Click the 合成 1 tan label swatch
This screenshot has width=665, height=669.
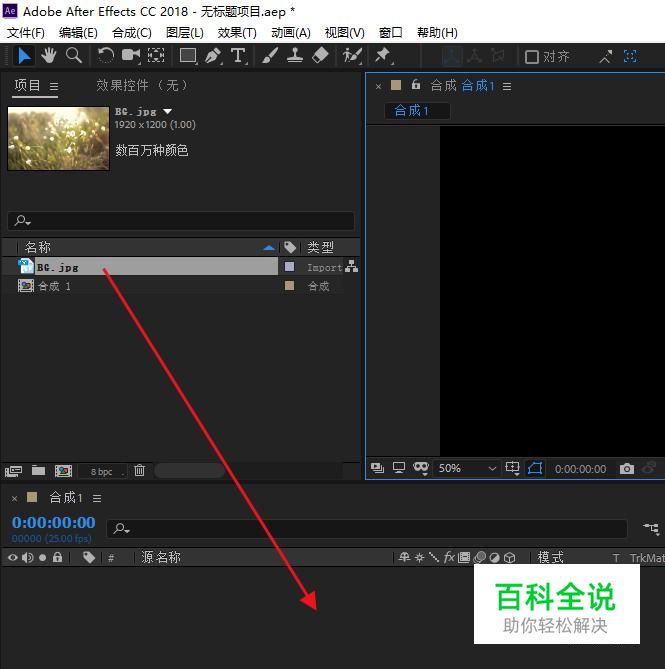tap(289, 285)
